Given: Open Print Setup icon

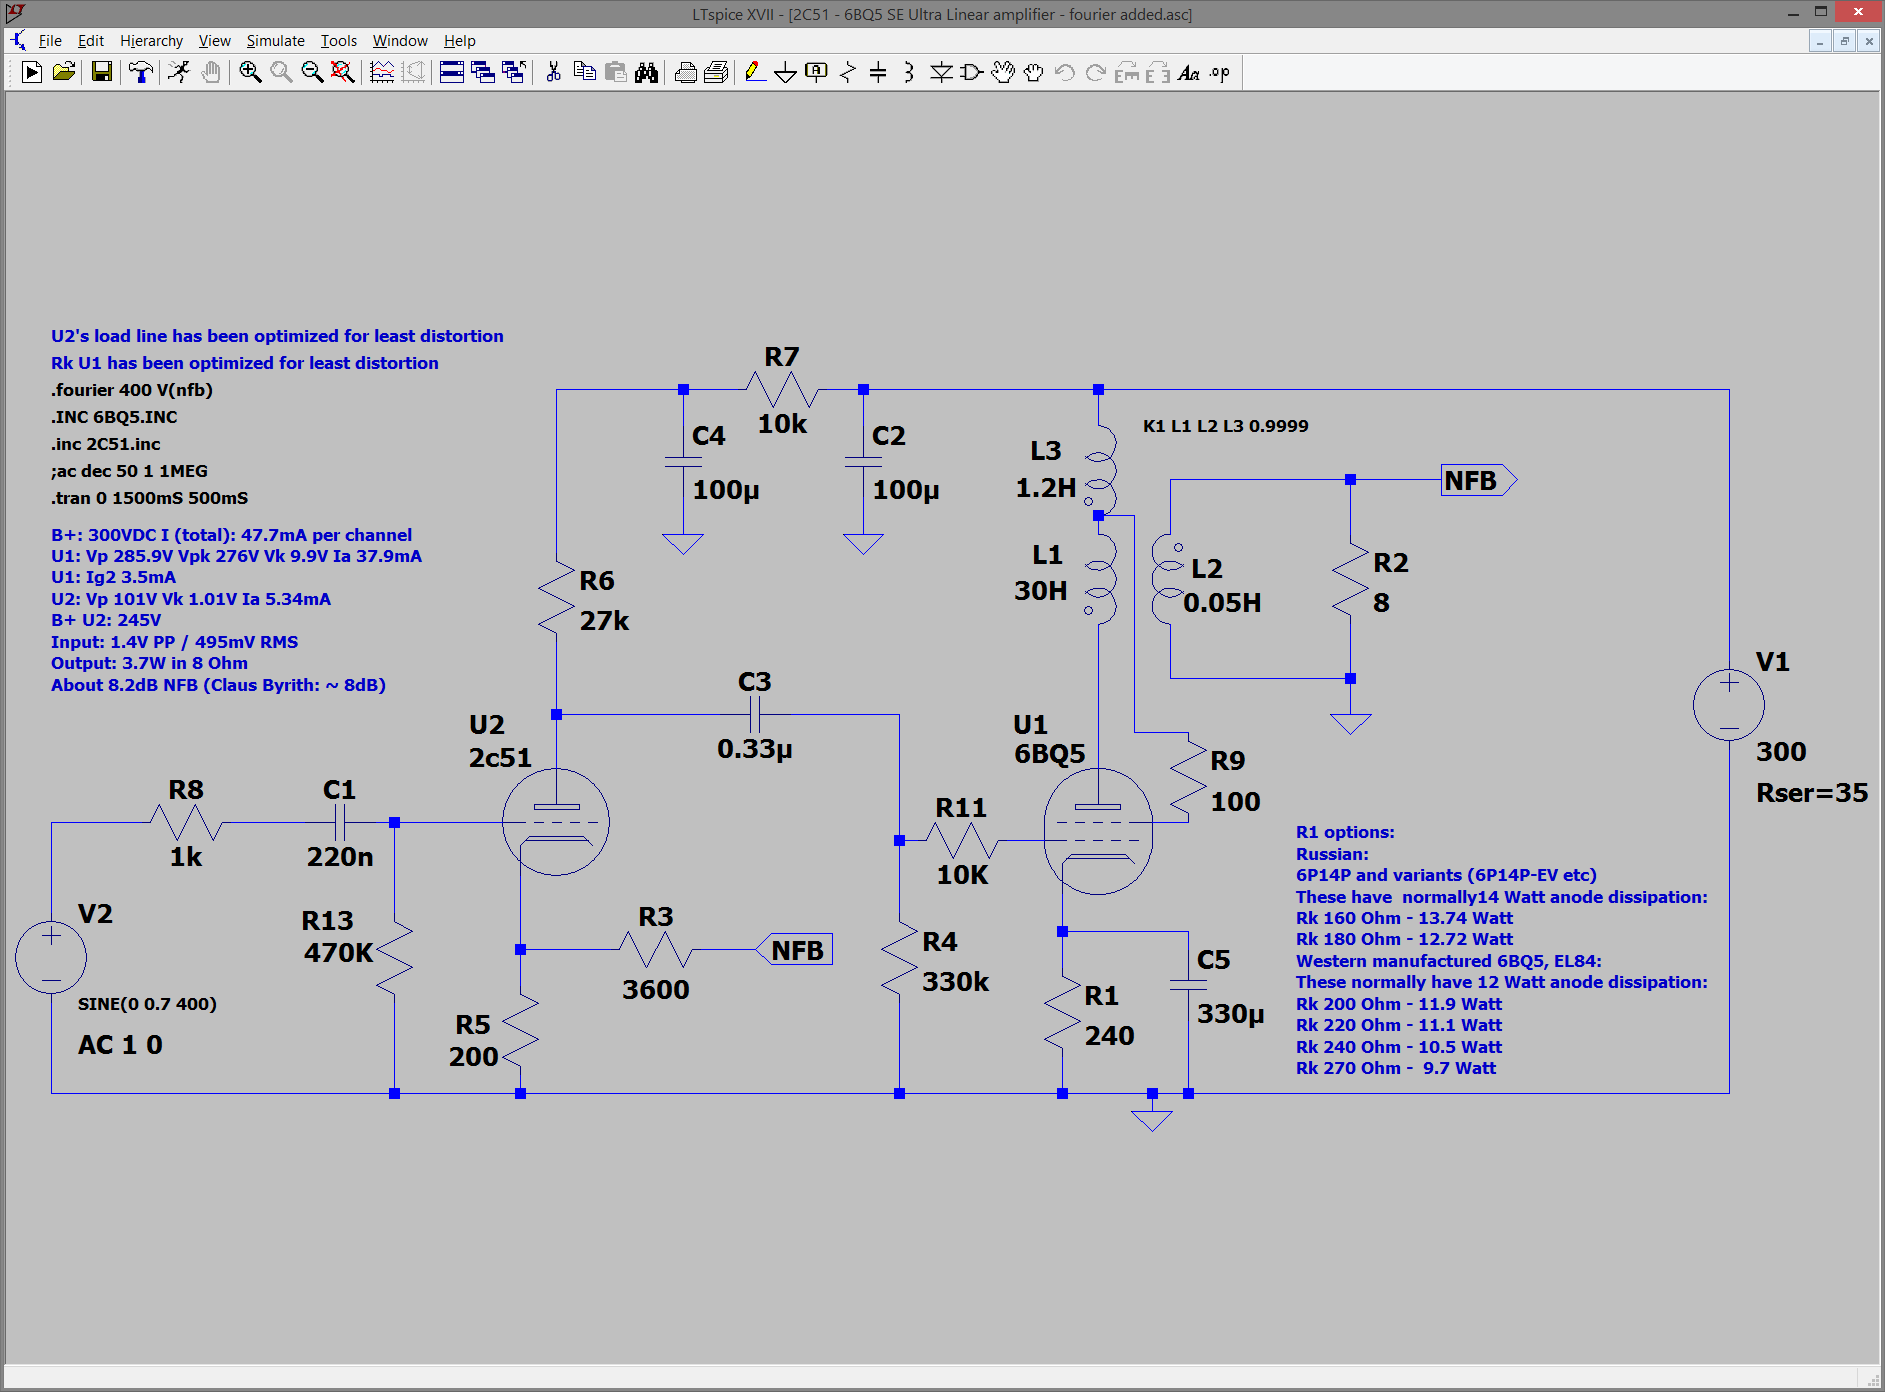Looking at the screenshot, I should [717, 72].
